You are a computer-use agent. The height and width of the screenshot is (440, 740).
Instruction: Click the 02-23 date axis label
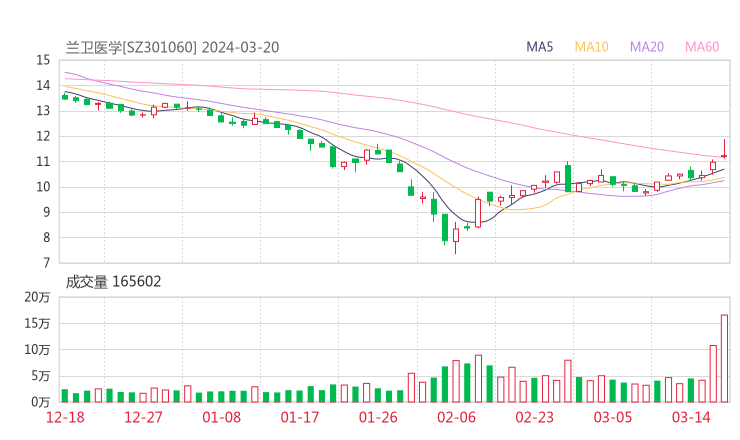534,417
